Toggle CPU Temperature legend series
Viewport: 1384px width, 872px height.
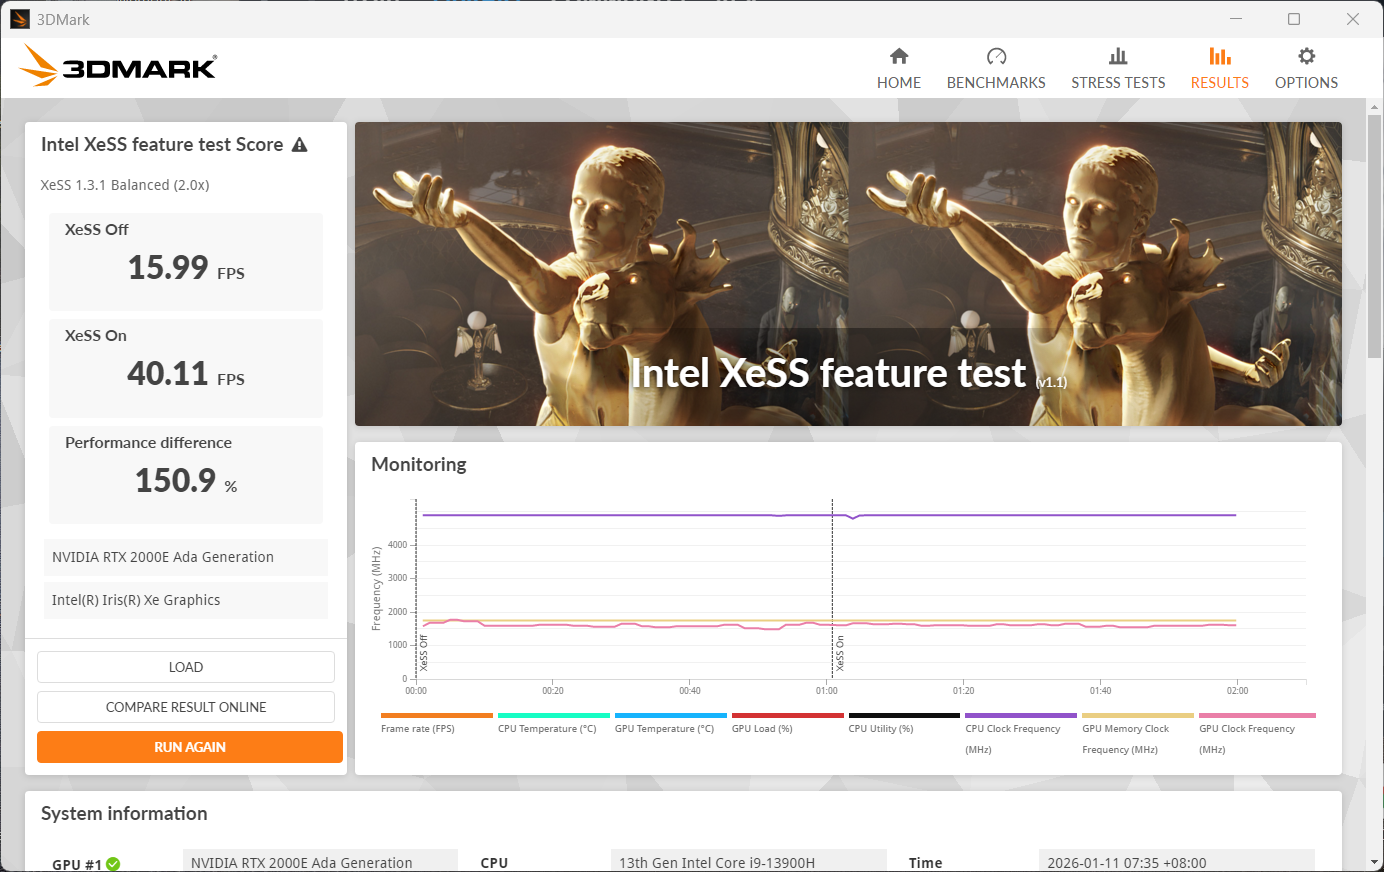coord(547,729)
